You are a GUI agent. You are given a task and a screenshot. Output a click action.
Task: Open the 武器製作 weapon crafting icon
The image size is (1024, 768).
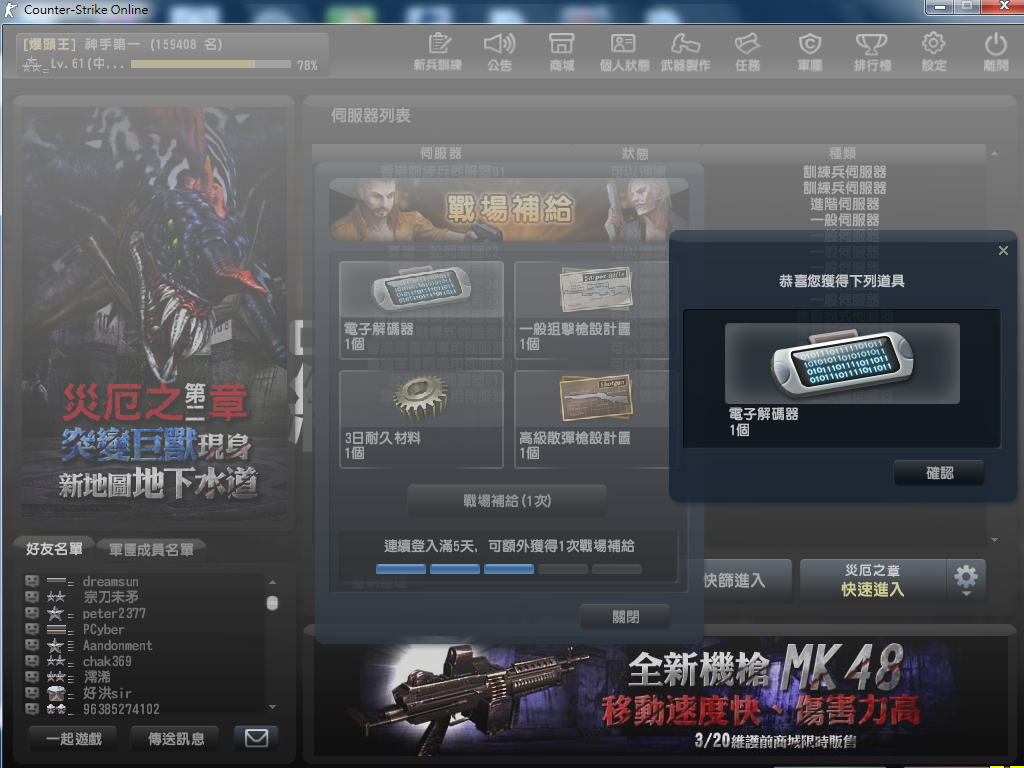pos(686,52)
